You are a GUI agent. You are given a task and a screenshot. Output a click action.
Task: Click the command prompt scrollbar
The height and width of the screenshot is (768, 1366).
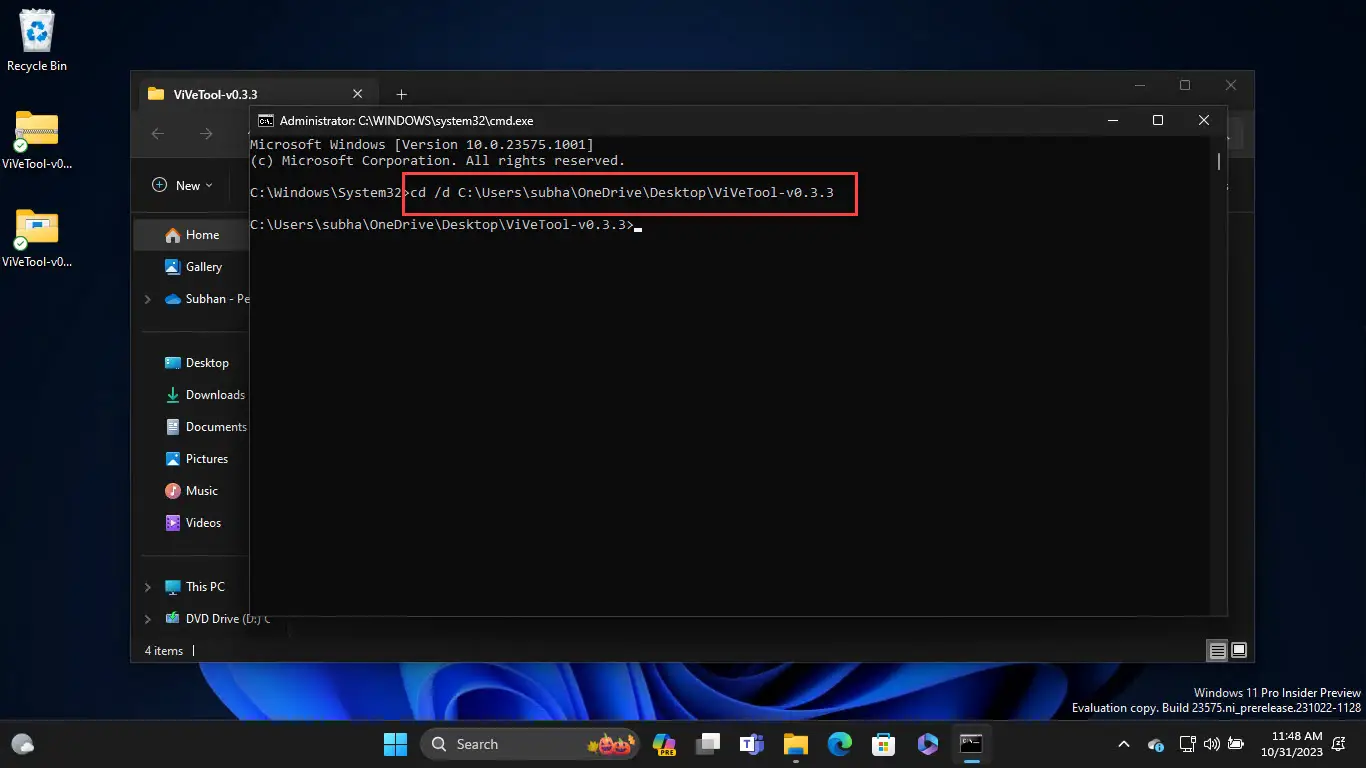pyautogui.click(x=1219, y=160)
